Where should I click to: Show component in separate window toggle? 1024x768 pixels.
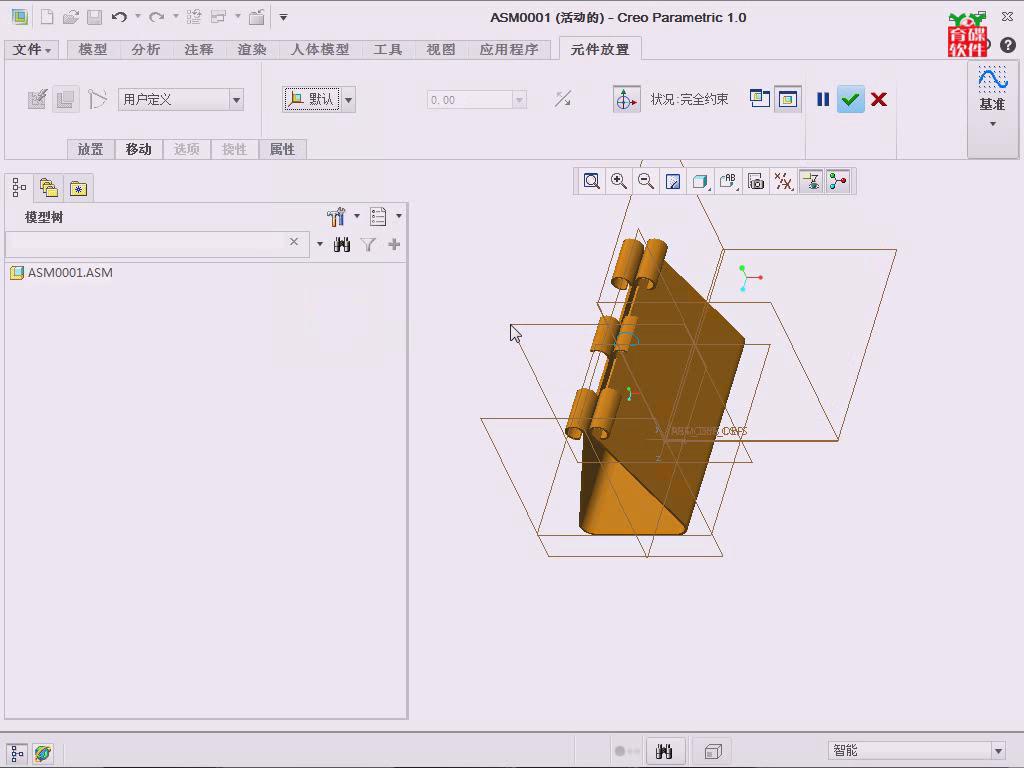pos(760,99)
